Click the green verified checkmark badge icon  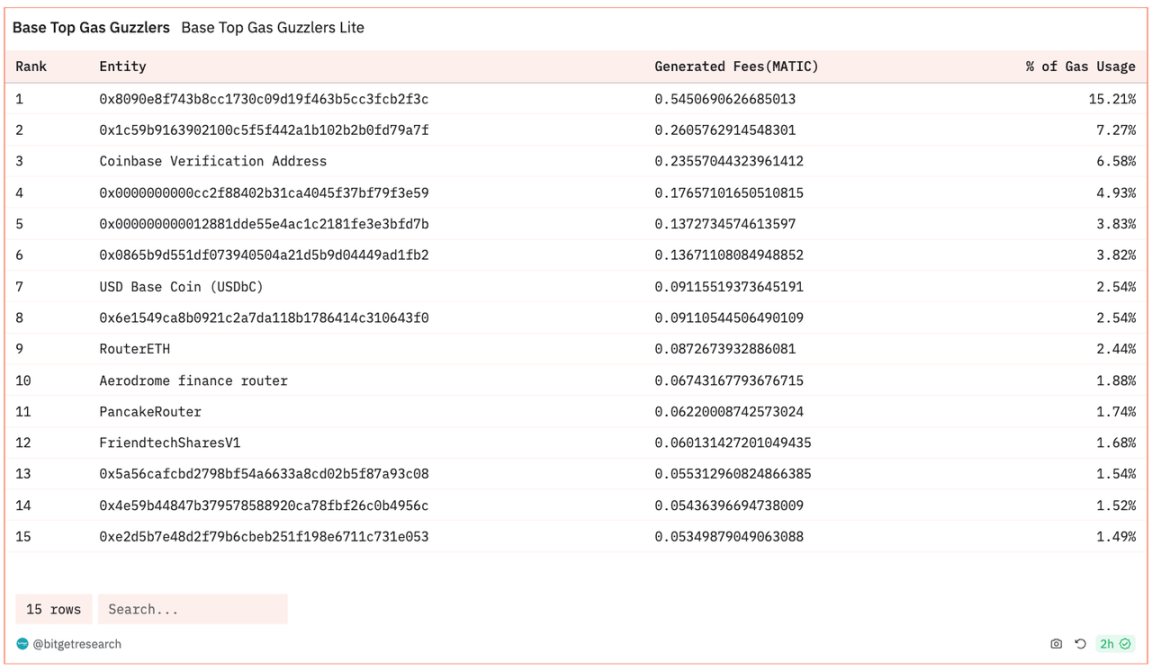[x=1126, y=644]
